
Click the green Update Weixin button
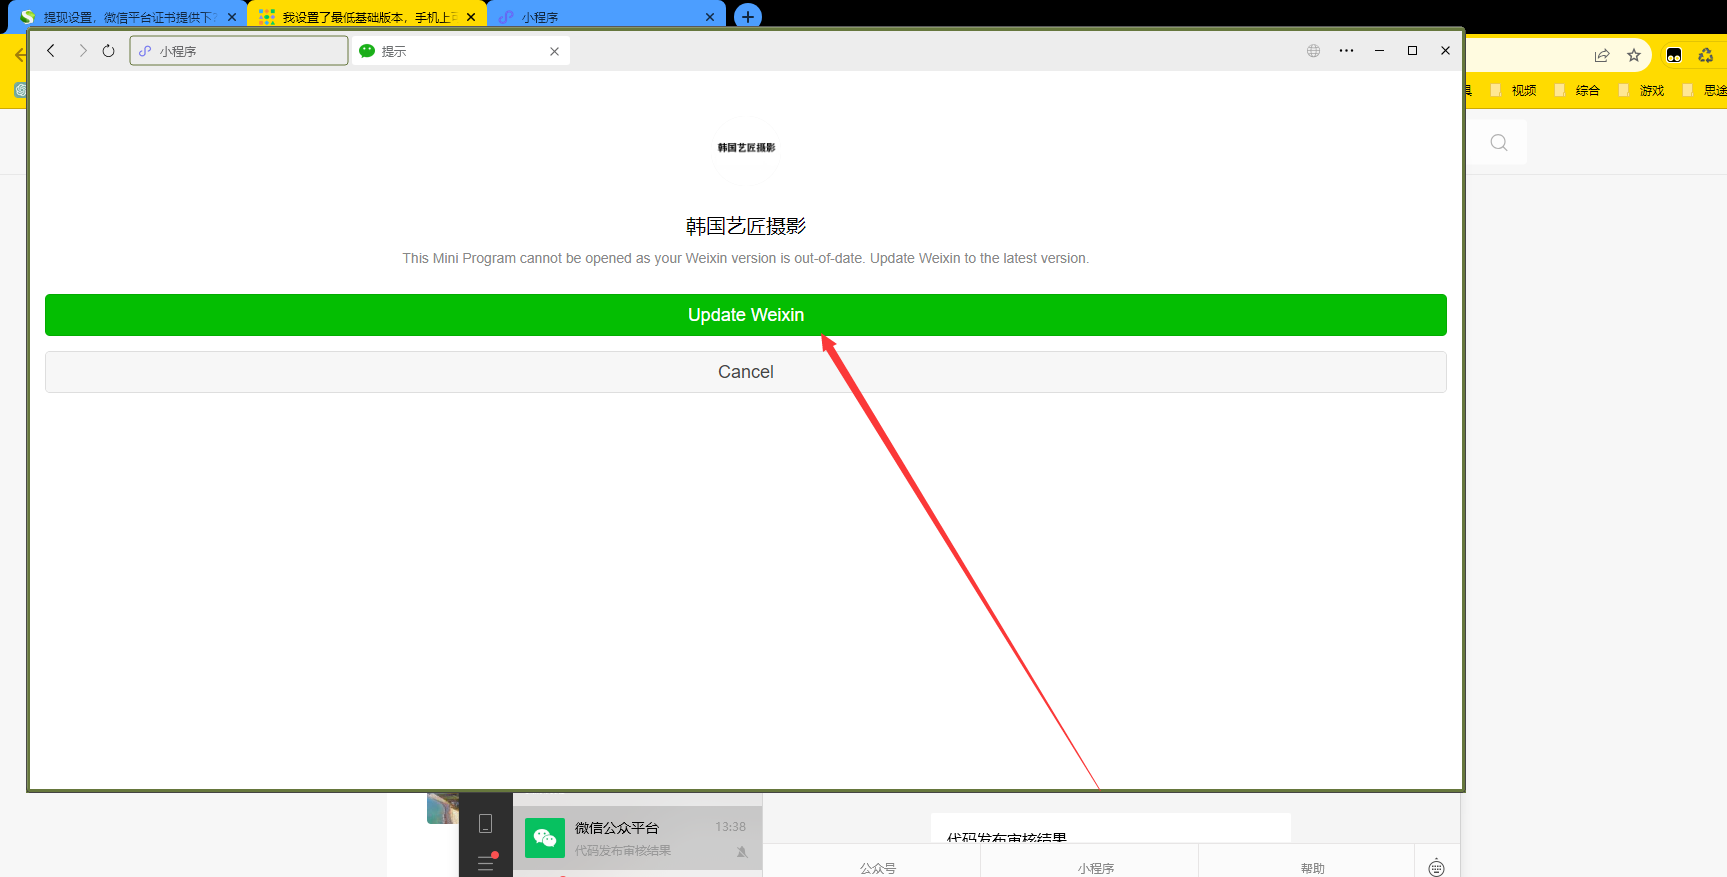coord(746,315)
